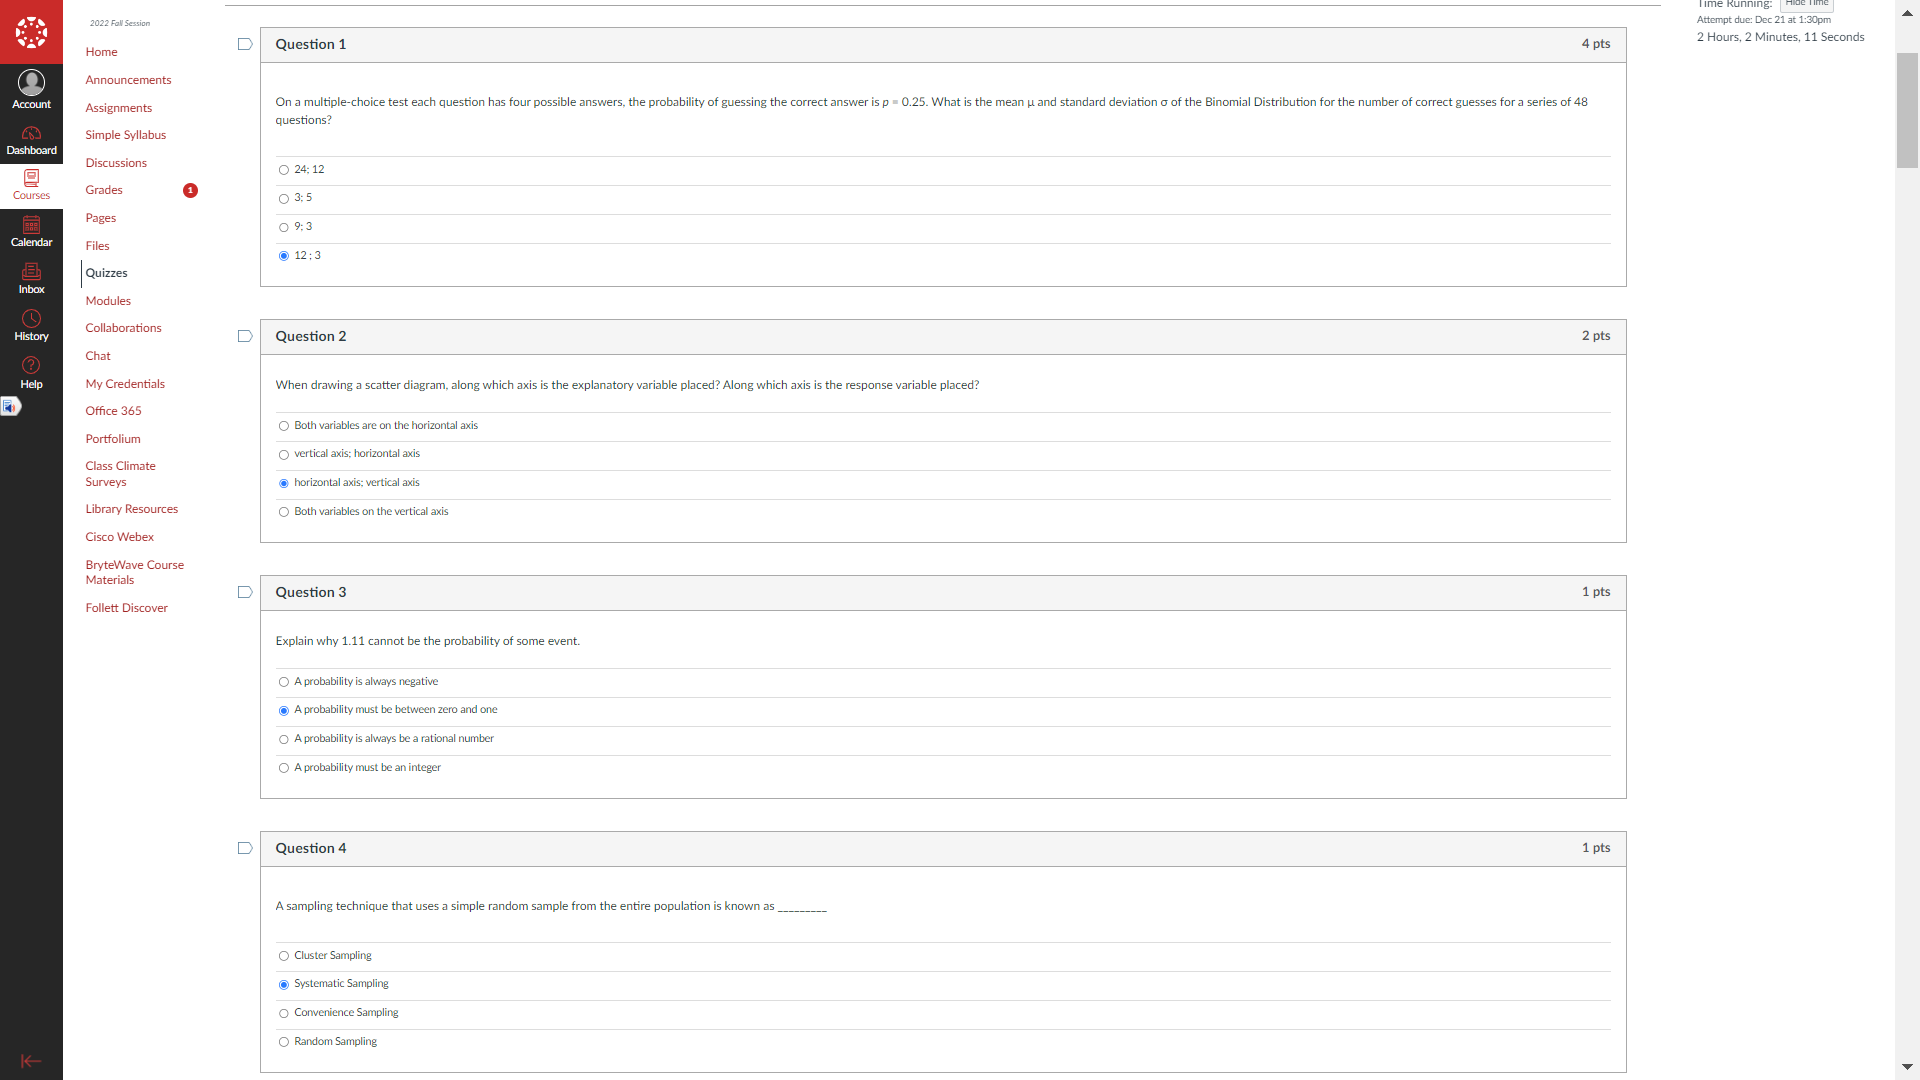Screen dimensions: 1920x1080
Task: Select "Random Sampling" answer
Action: (284, 1043)
